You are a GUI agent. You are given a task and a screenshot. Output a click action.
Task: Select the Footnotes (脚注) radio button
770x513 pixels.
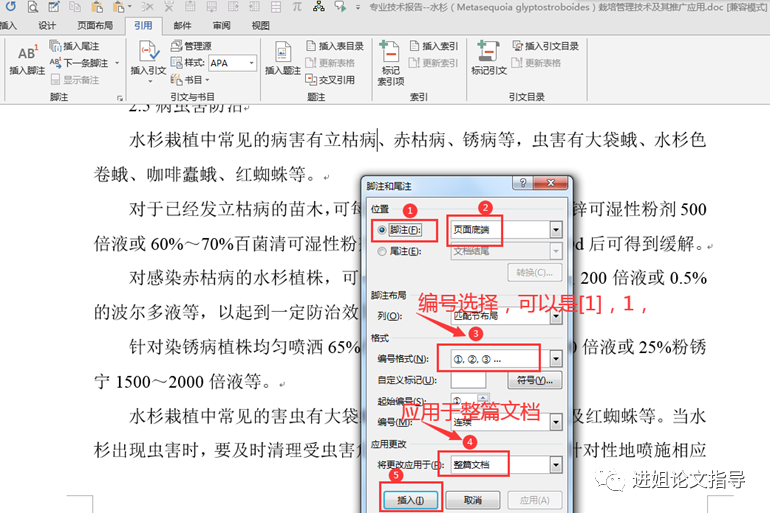coord(382,230)
